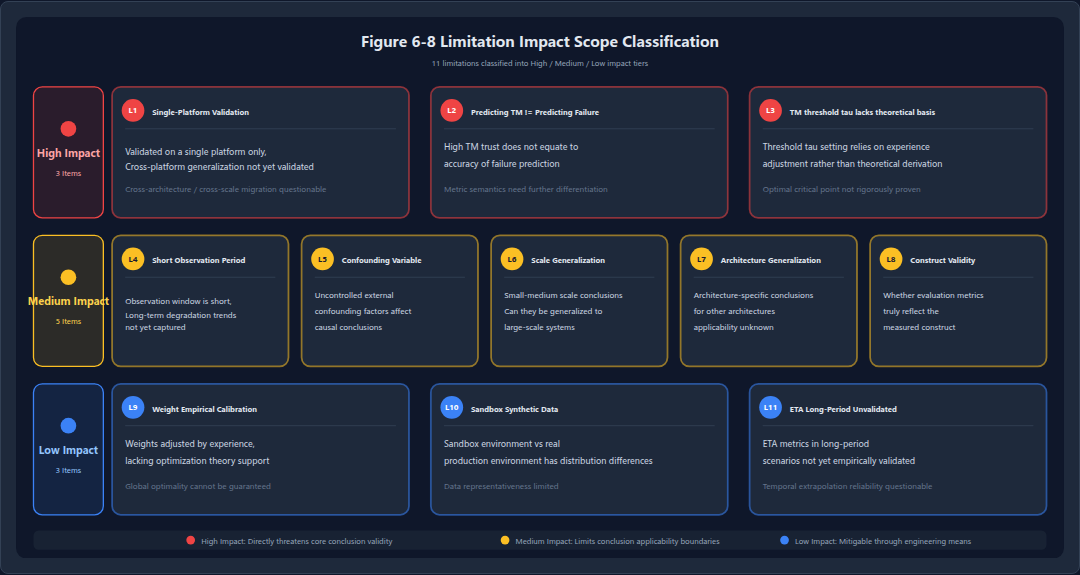
Task: Click '3 Items' under Low Impact
Action: coord(68,470)
